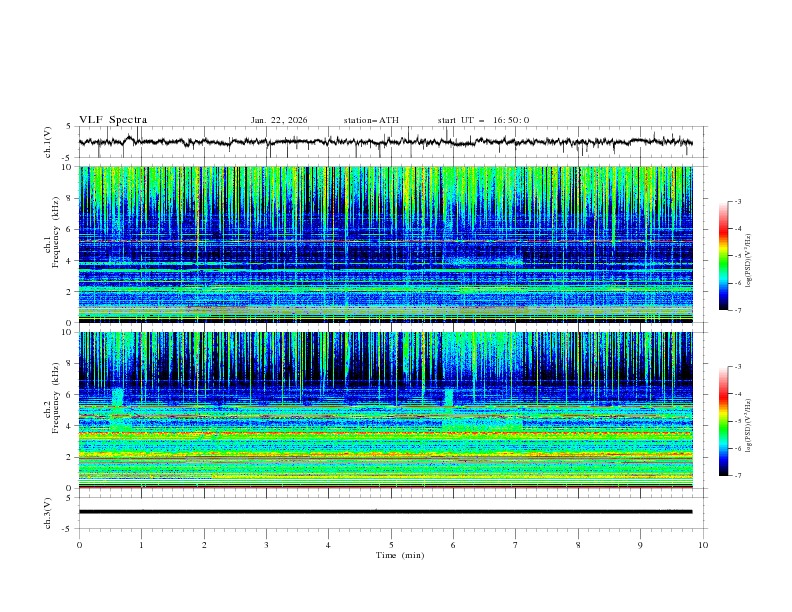Click the "-7" tick on ch.1 color bar
This screenshot has height=612, width=792.
(x=738, y=310)
